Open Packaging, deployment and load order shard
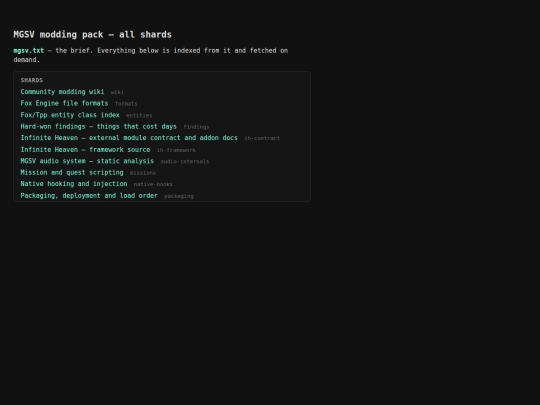This screenshot has width=540, height=405. [x=89, y=196]
